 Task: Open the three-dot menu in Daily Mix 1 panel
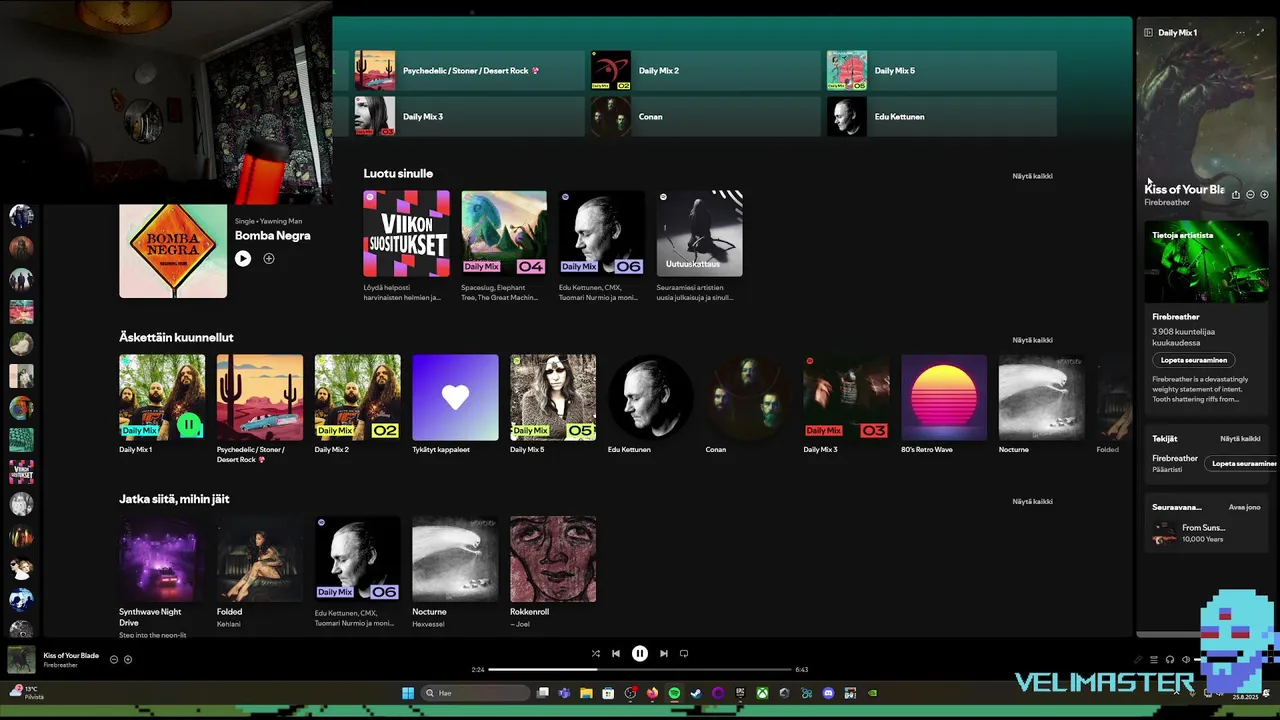click(1240, 32)
